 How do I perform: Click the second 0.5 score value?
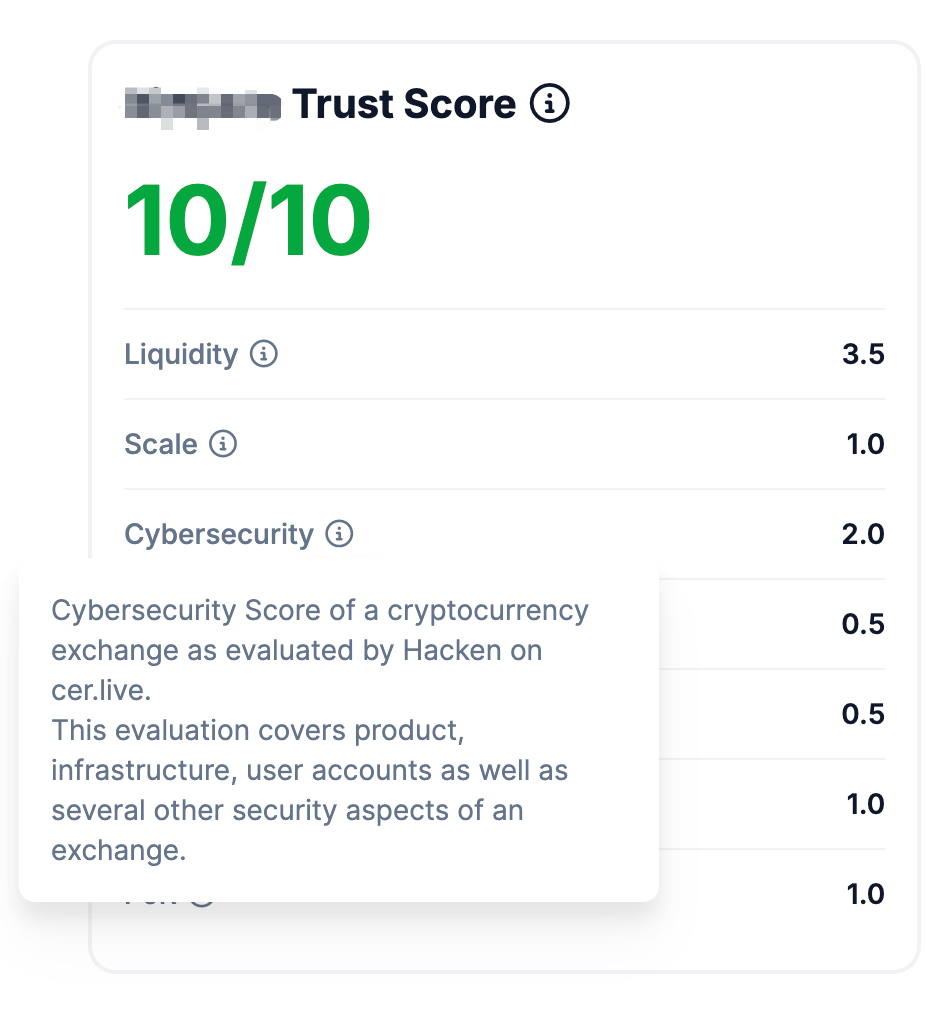[863, 714]
